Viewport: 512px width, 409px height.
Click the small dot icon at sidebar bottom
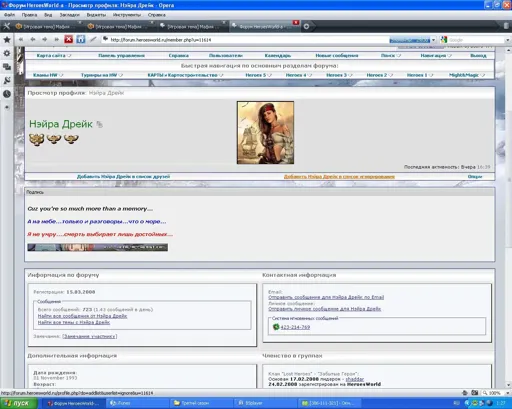point(7,107)
